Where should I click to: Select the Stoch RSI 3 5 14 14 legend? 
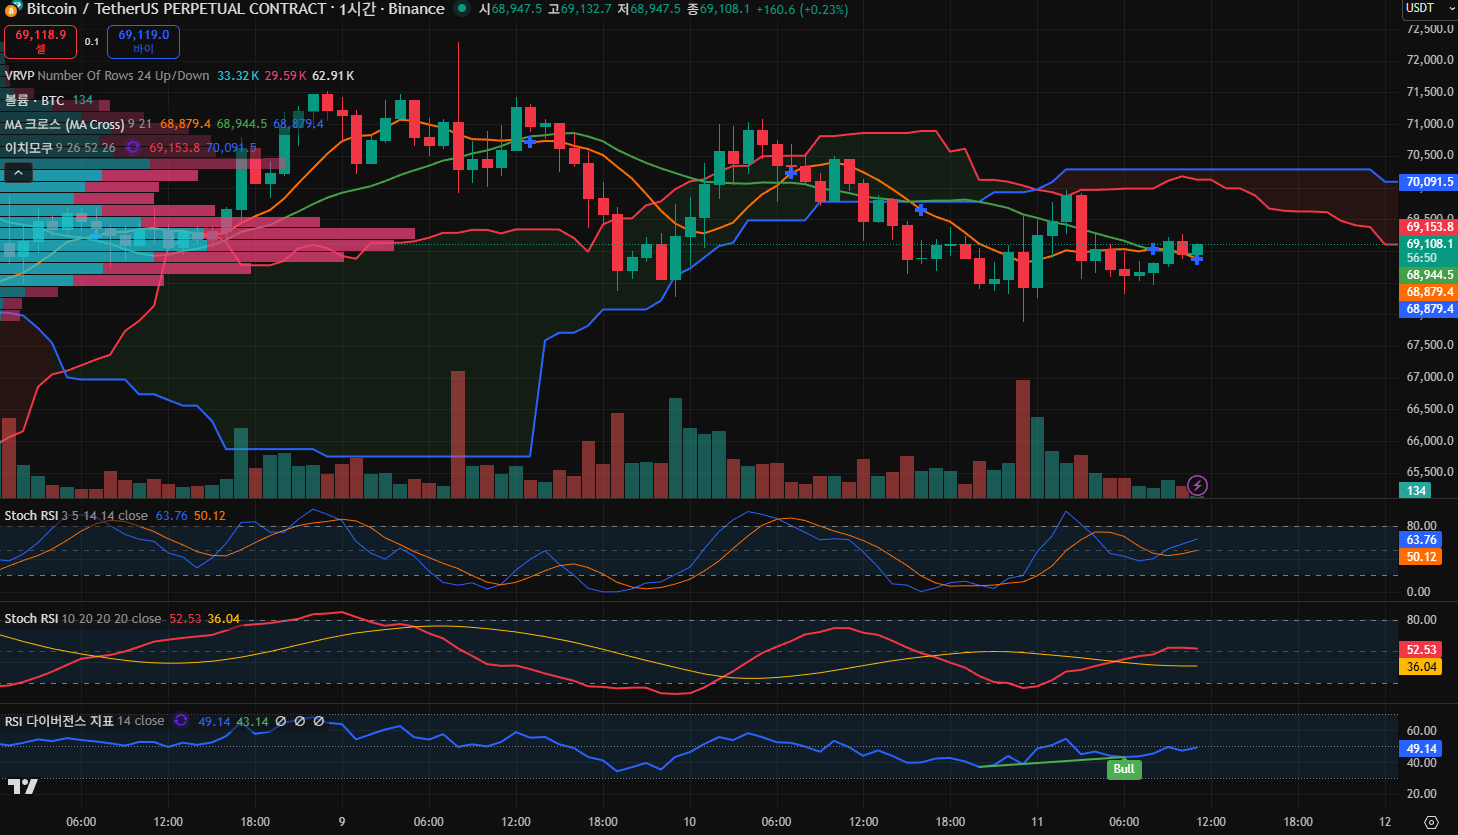pos(32,516)
